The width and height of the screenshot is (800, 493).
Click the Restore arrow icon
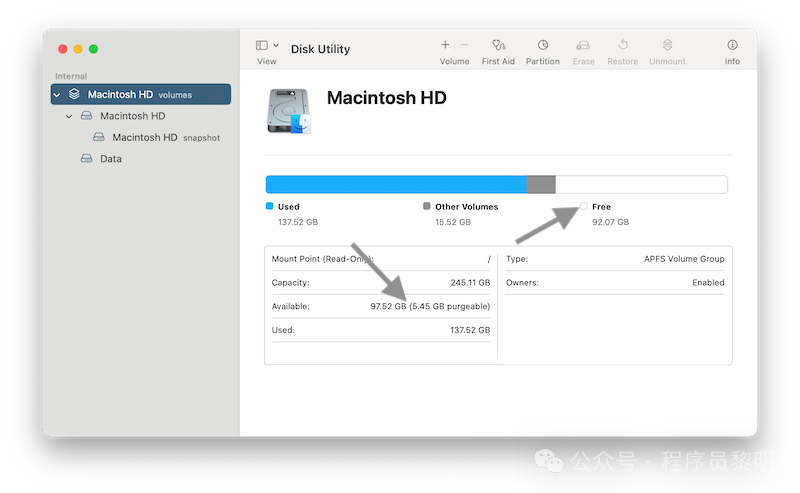(623, 45)
